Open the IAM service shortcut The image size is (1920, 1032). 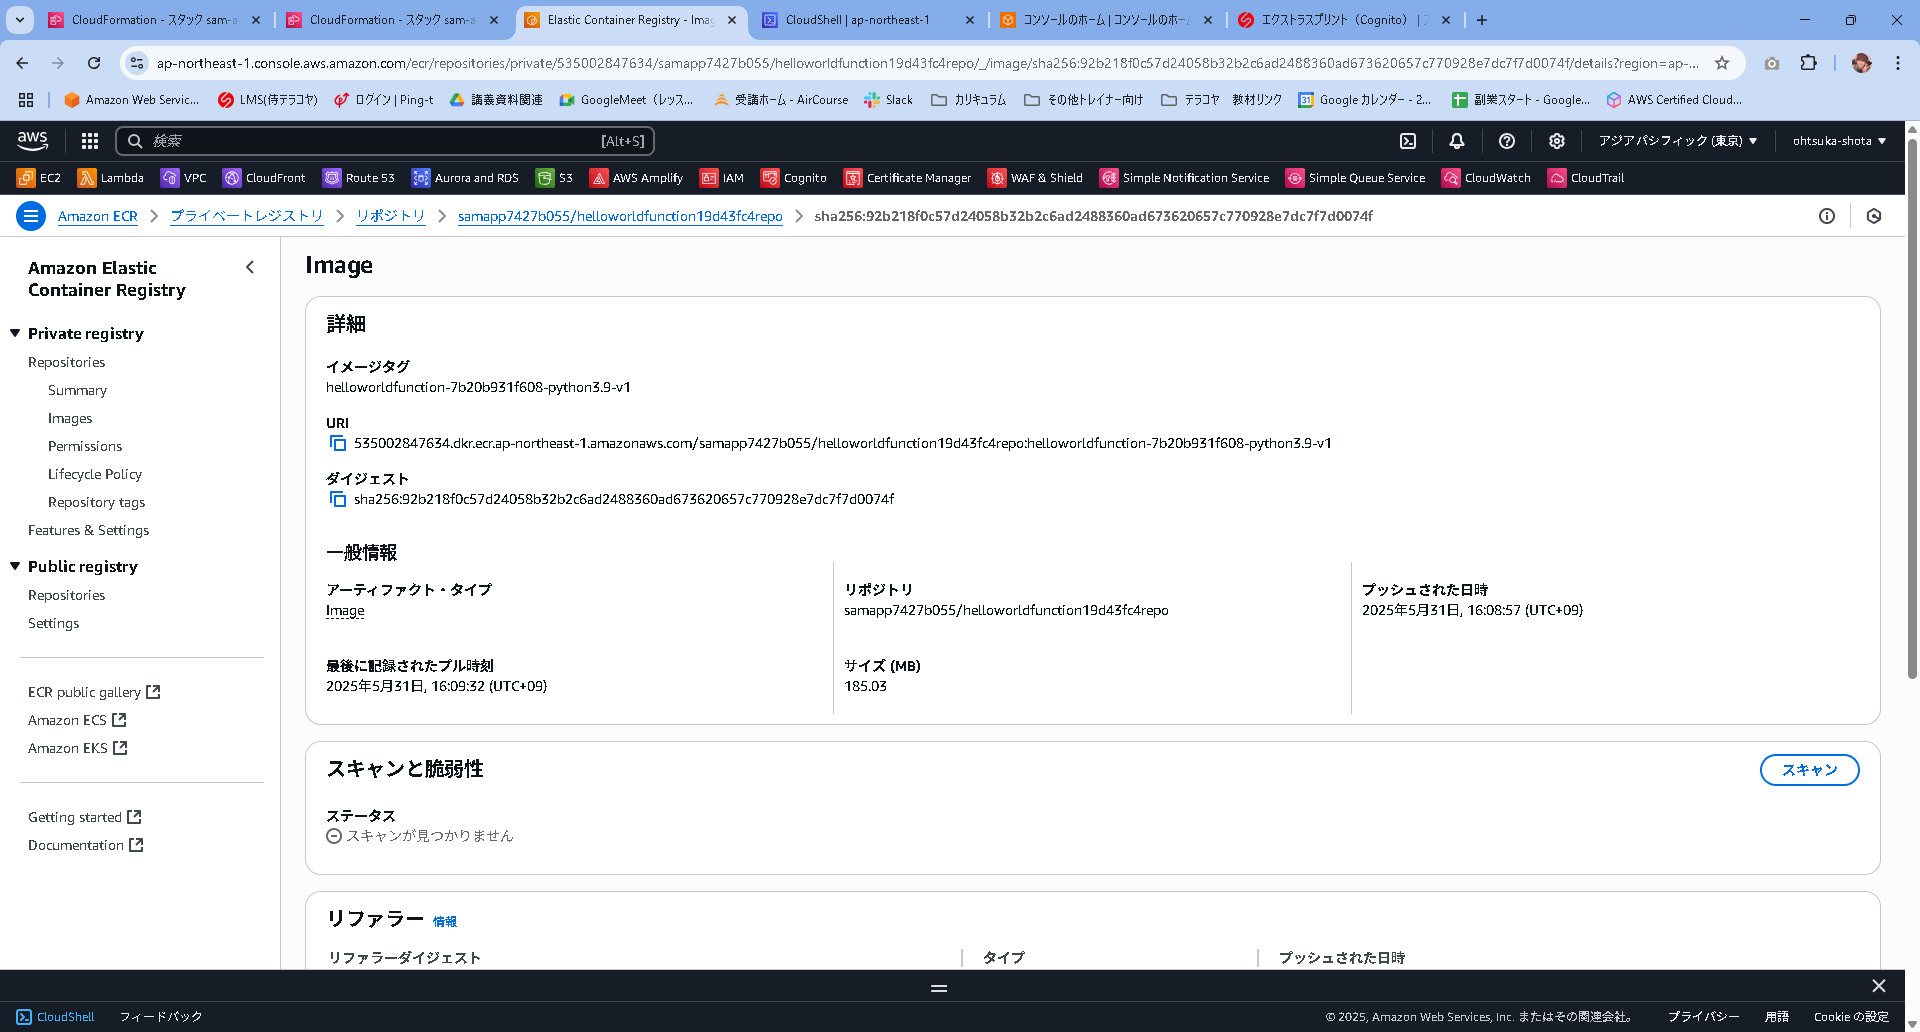(722, 178)
